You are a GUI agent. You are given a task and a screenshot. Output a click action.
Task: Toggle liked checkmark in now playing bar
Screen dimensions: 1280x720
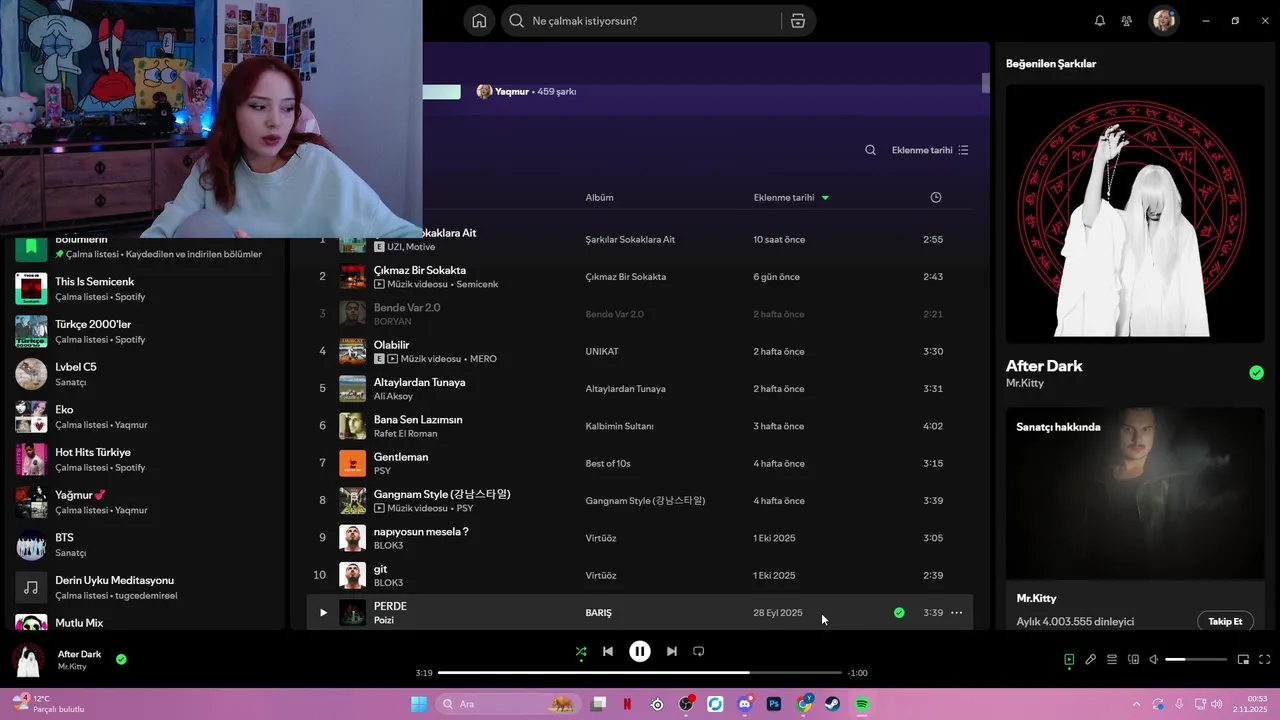point(121,660)
